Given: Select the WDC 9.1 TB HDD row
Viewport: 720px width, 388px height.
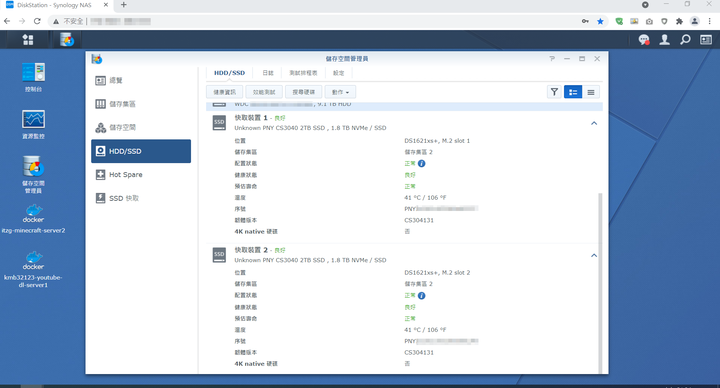Looking at the screenshot, I should pyautogui.click(x=404, y=106).
